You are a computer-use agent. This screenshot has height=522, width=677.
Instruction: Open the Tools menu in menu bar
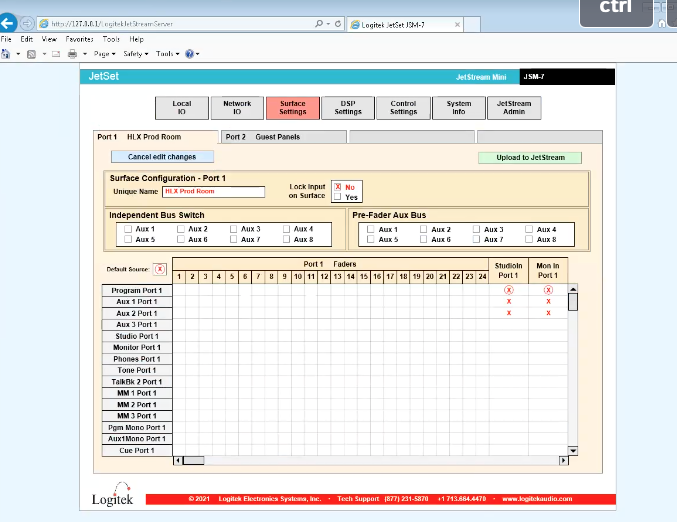point(111,39)
